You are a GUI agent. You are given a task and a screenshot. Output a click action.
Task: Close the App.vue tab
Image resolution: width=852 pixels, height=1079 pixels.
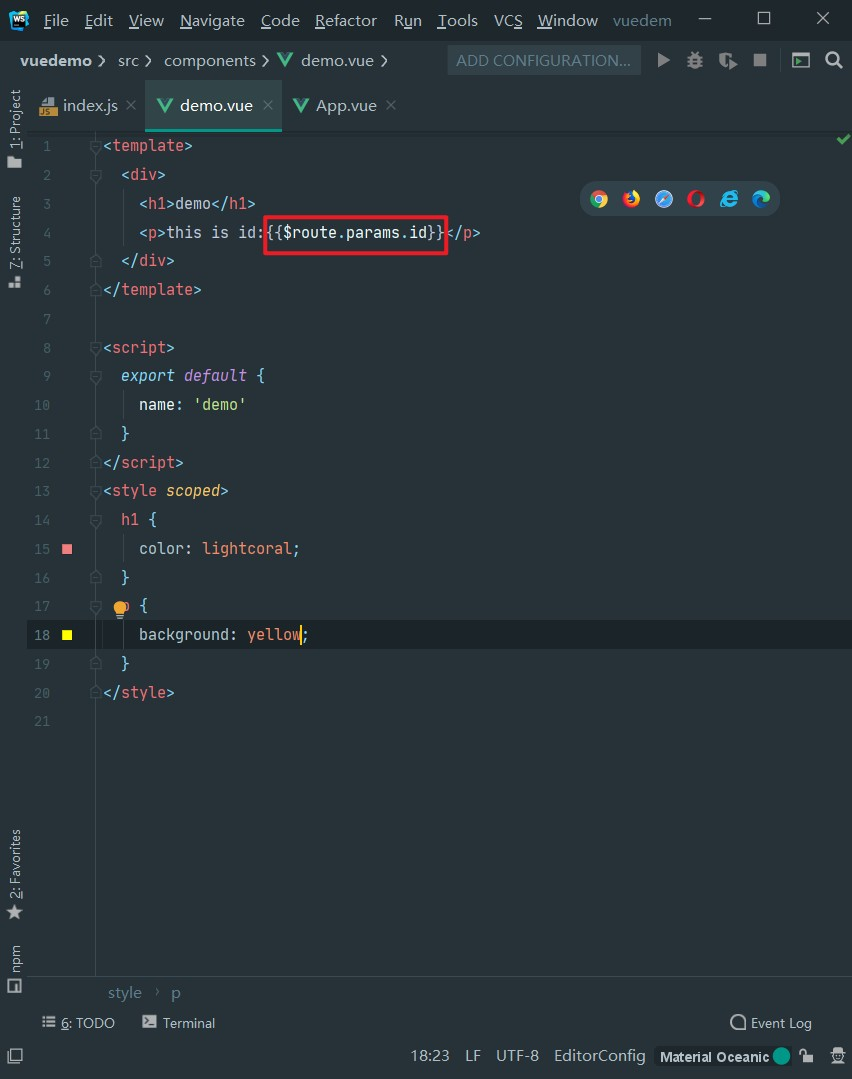click(x=391, y=105)
